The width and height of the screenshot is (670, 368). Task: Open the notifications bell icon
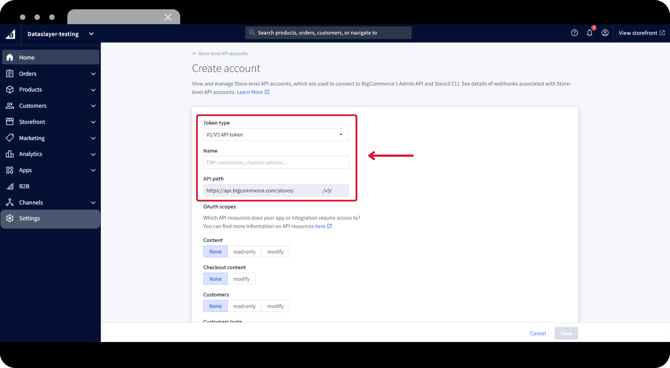coord(590,32)
